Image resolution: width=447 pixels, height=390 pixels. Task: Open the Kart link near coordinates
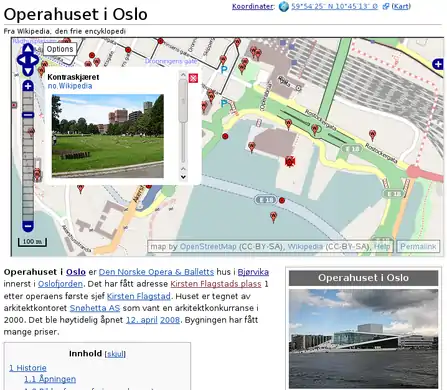[401, 6]
